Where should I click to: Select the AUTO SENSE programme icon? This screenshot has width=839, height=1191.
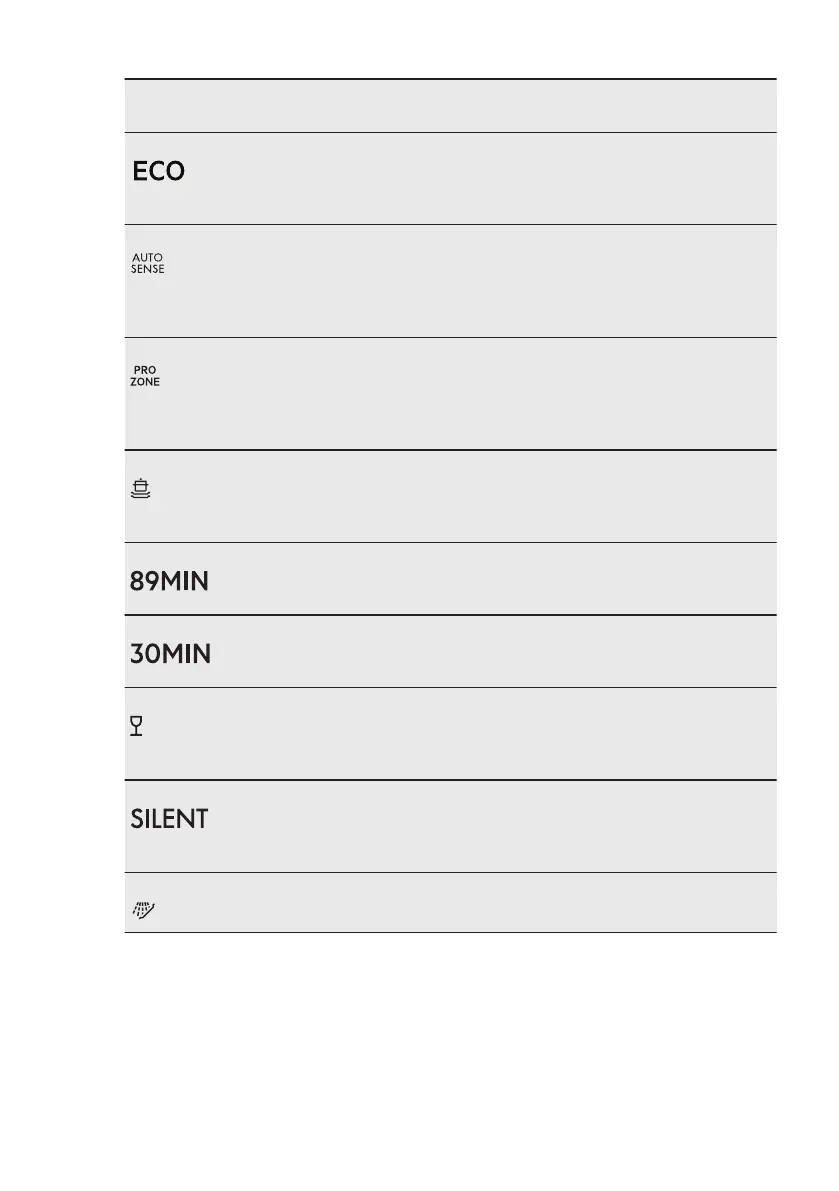click(147, 264)
